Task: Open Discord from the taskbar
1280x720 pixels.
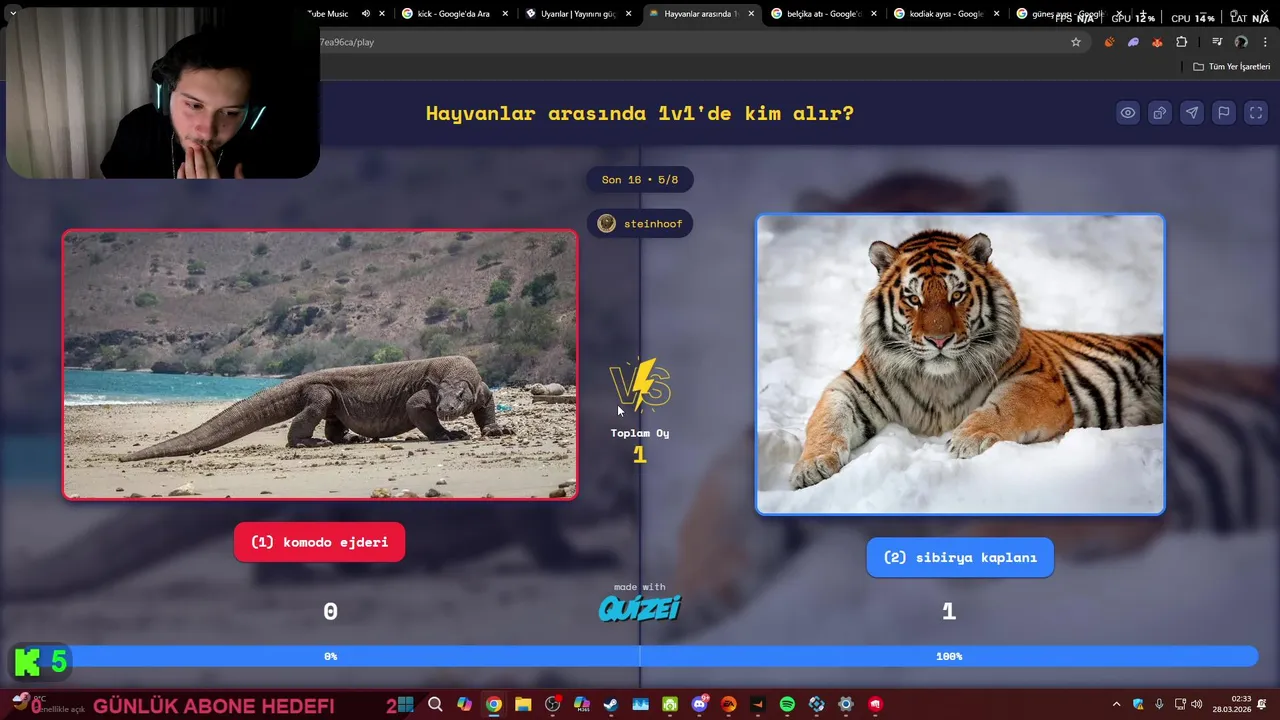Action: point(699,704)
